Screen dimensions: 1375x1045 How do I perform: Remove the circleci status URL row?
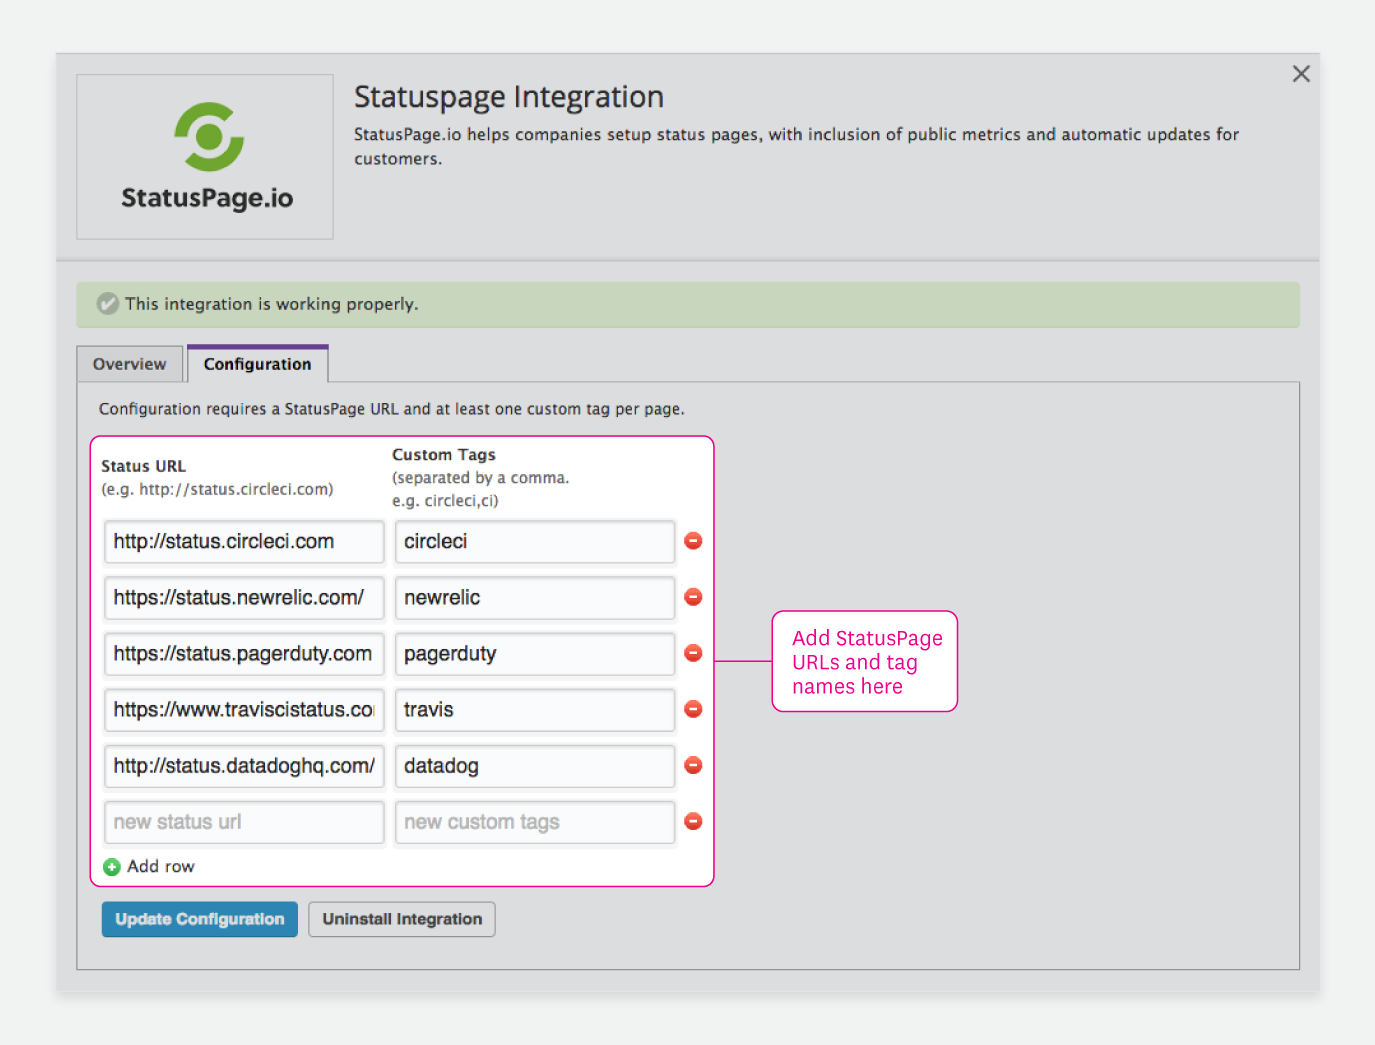pyautogui.click(x=693, y=541)
